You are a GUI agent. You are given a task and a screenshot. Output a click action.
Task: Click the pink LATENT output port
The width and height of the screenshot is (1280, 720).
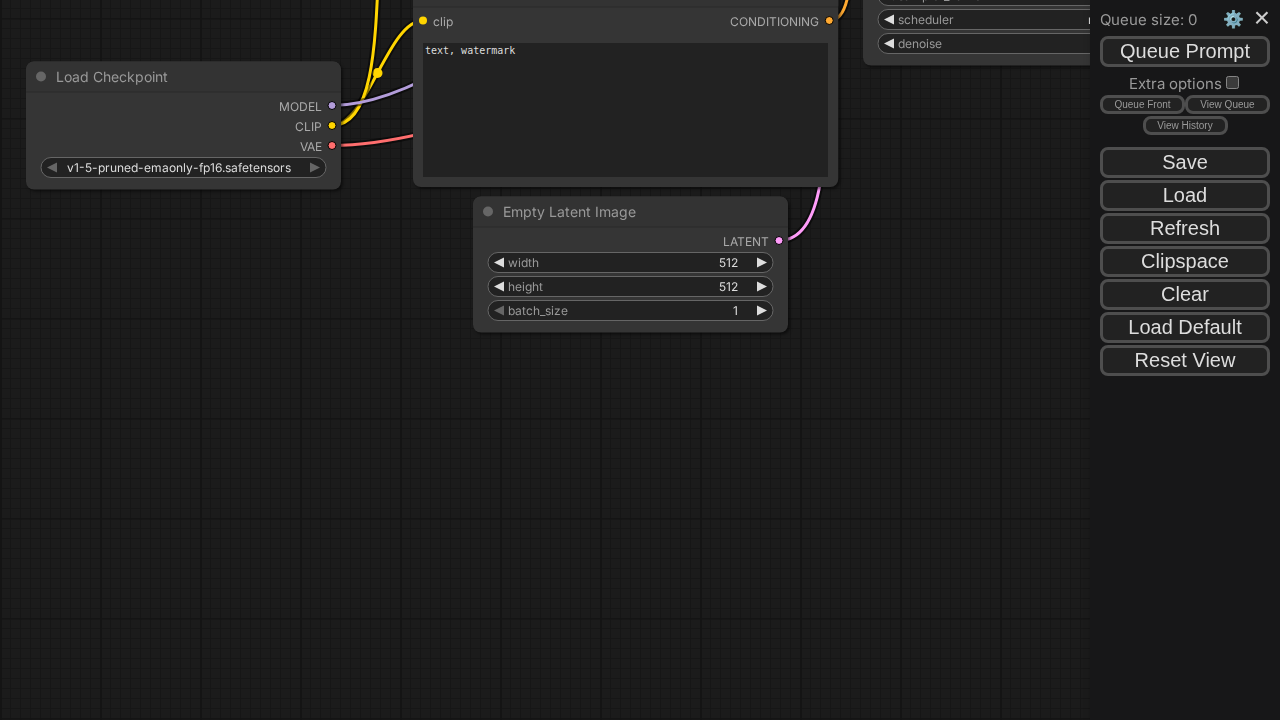(x=779, y=241)
